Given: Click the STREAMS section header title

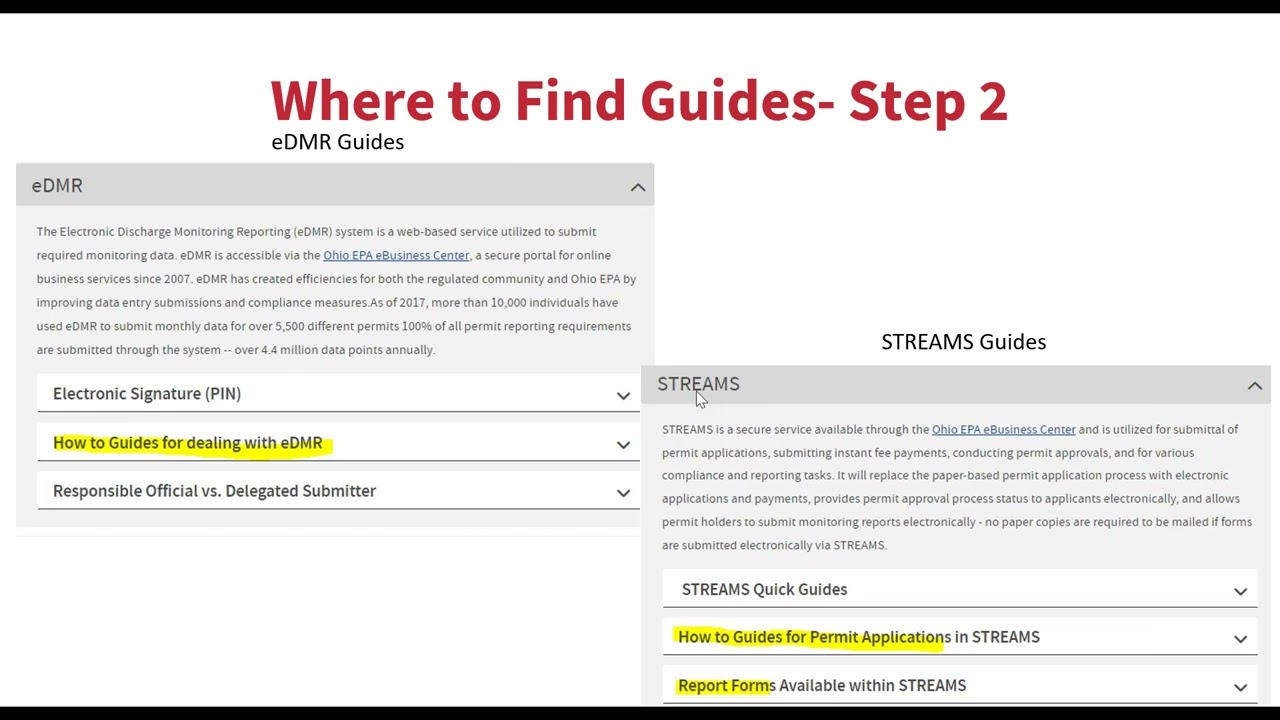Looking at the screenshot, I should coord(698,384).
